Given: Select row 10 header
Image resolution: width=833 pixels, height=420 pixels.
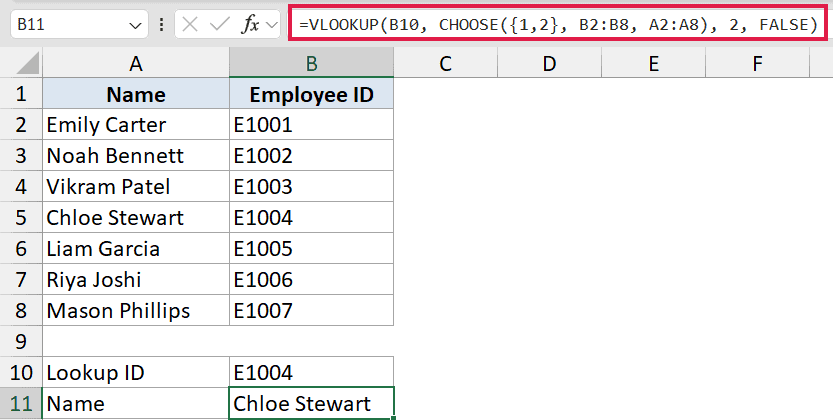Looking at the screenshot, I should coord(21,372).
